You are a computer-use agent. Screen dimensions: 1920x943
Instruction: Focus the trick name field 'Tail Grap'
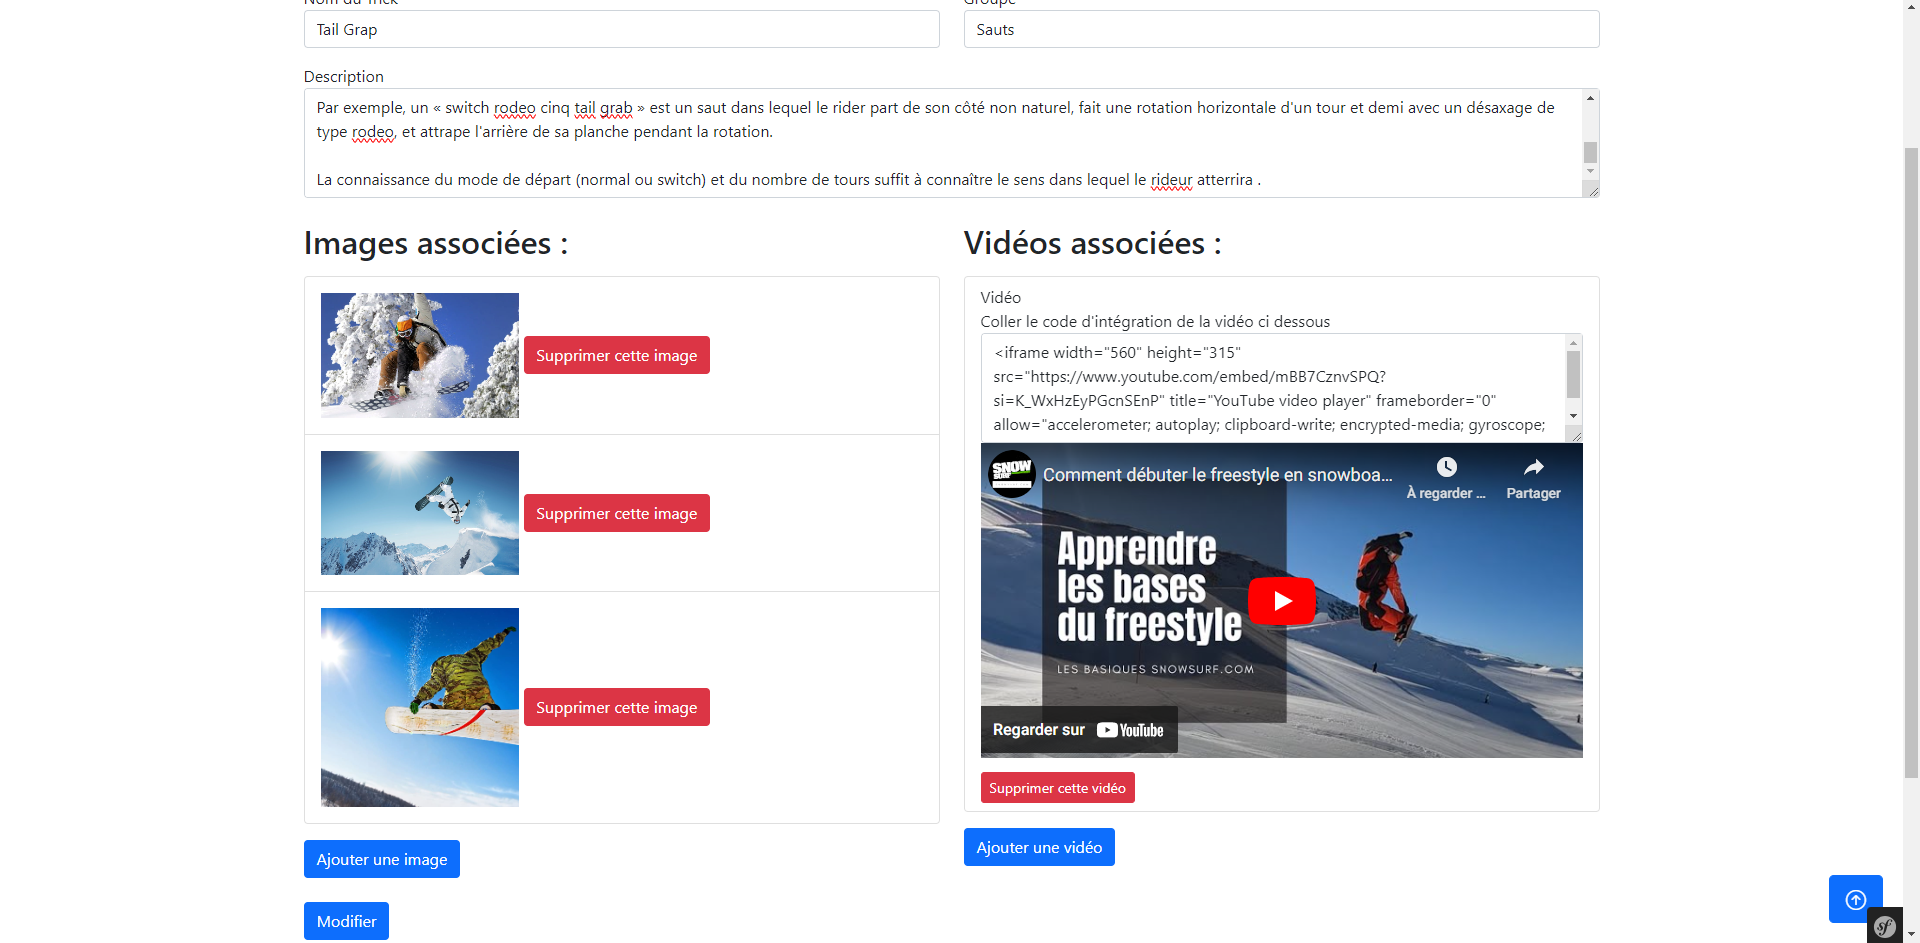tap(621, 29)
